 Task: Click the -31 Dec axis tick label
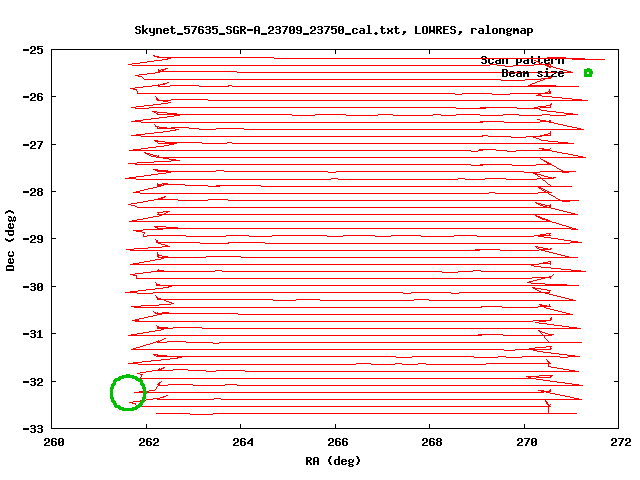point(33,334)
